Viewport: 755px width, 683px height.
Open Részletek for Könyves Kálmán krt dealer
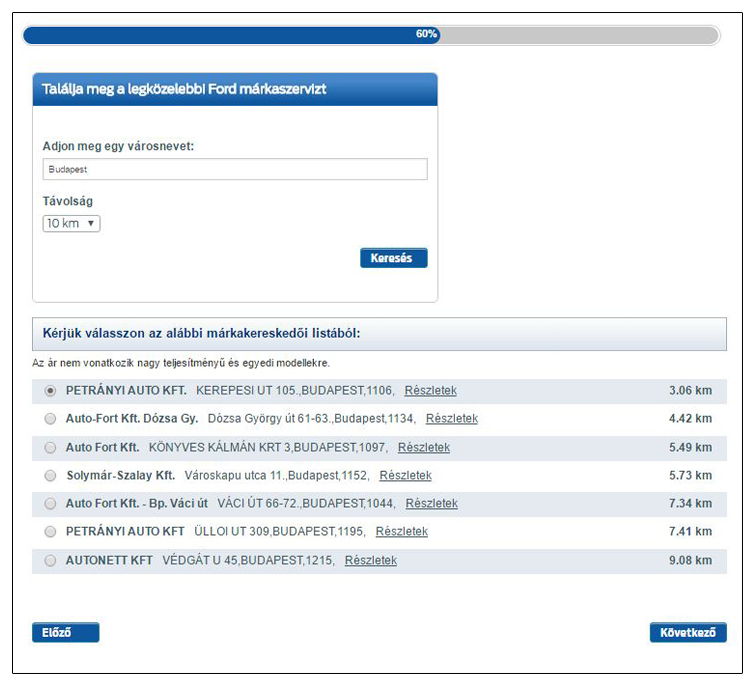click(x=424, y=447)
